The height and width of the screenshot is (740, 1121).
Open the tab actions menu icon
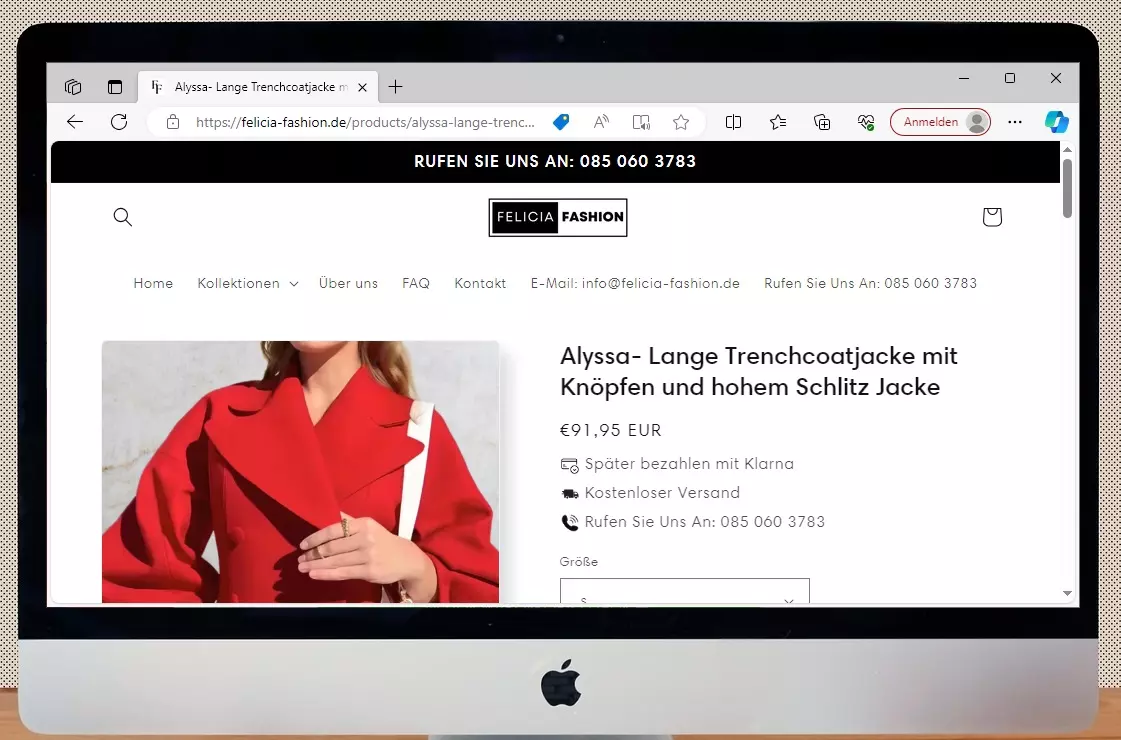coord(114,87)
